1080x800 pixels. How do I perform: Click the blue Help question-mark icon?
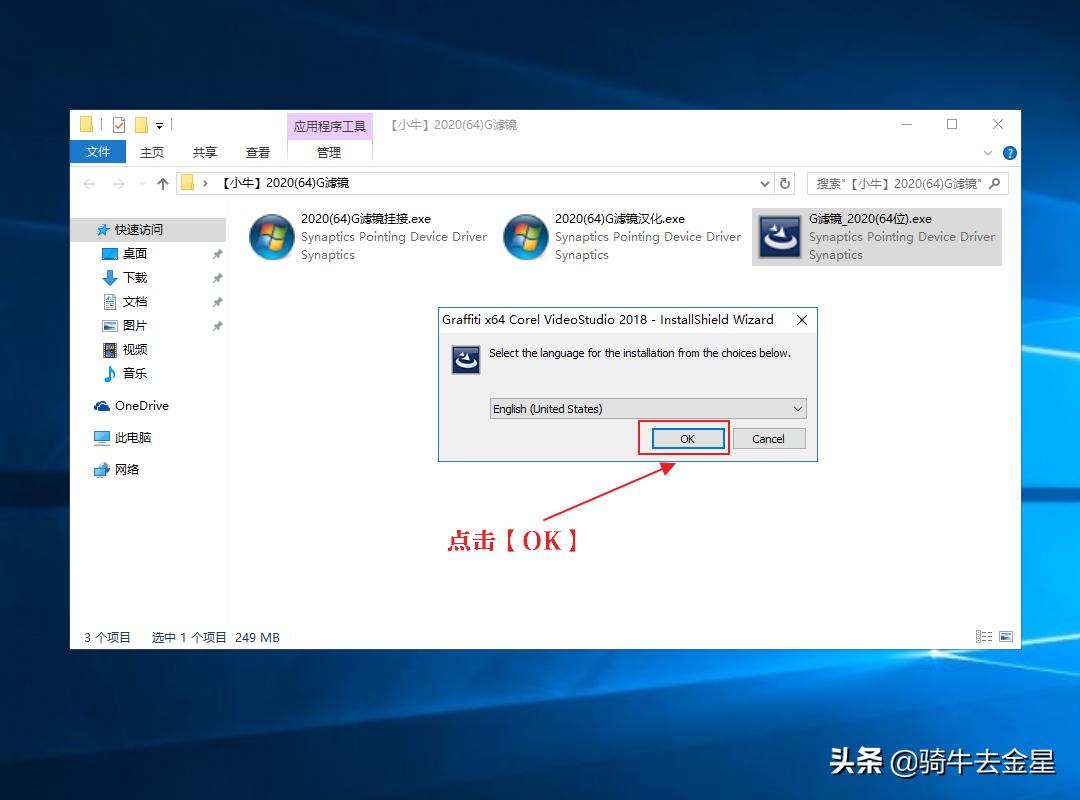1008,152
